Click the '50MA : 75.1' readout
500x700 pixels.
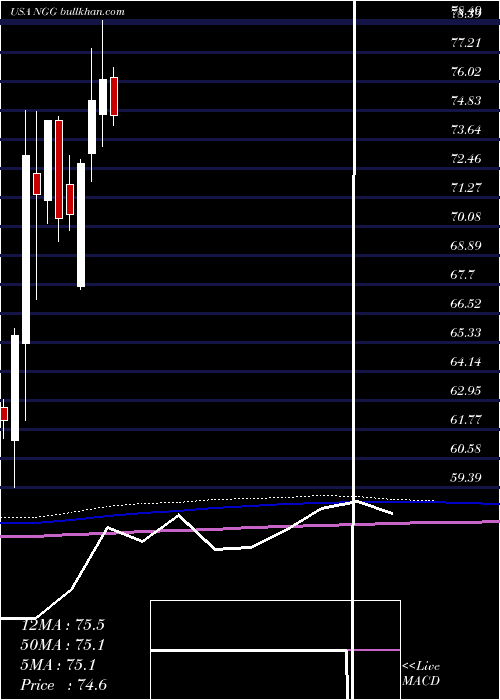[x=62, y=645]
